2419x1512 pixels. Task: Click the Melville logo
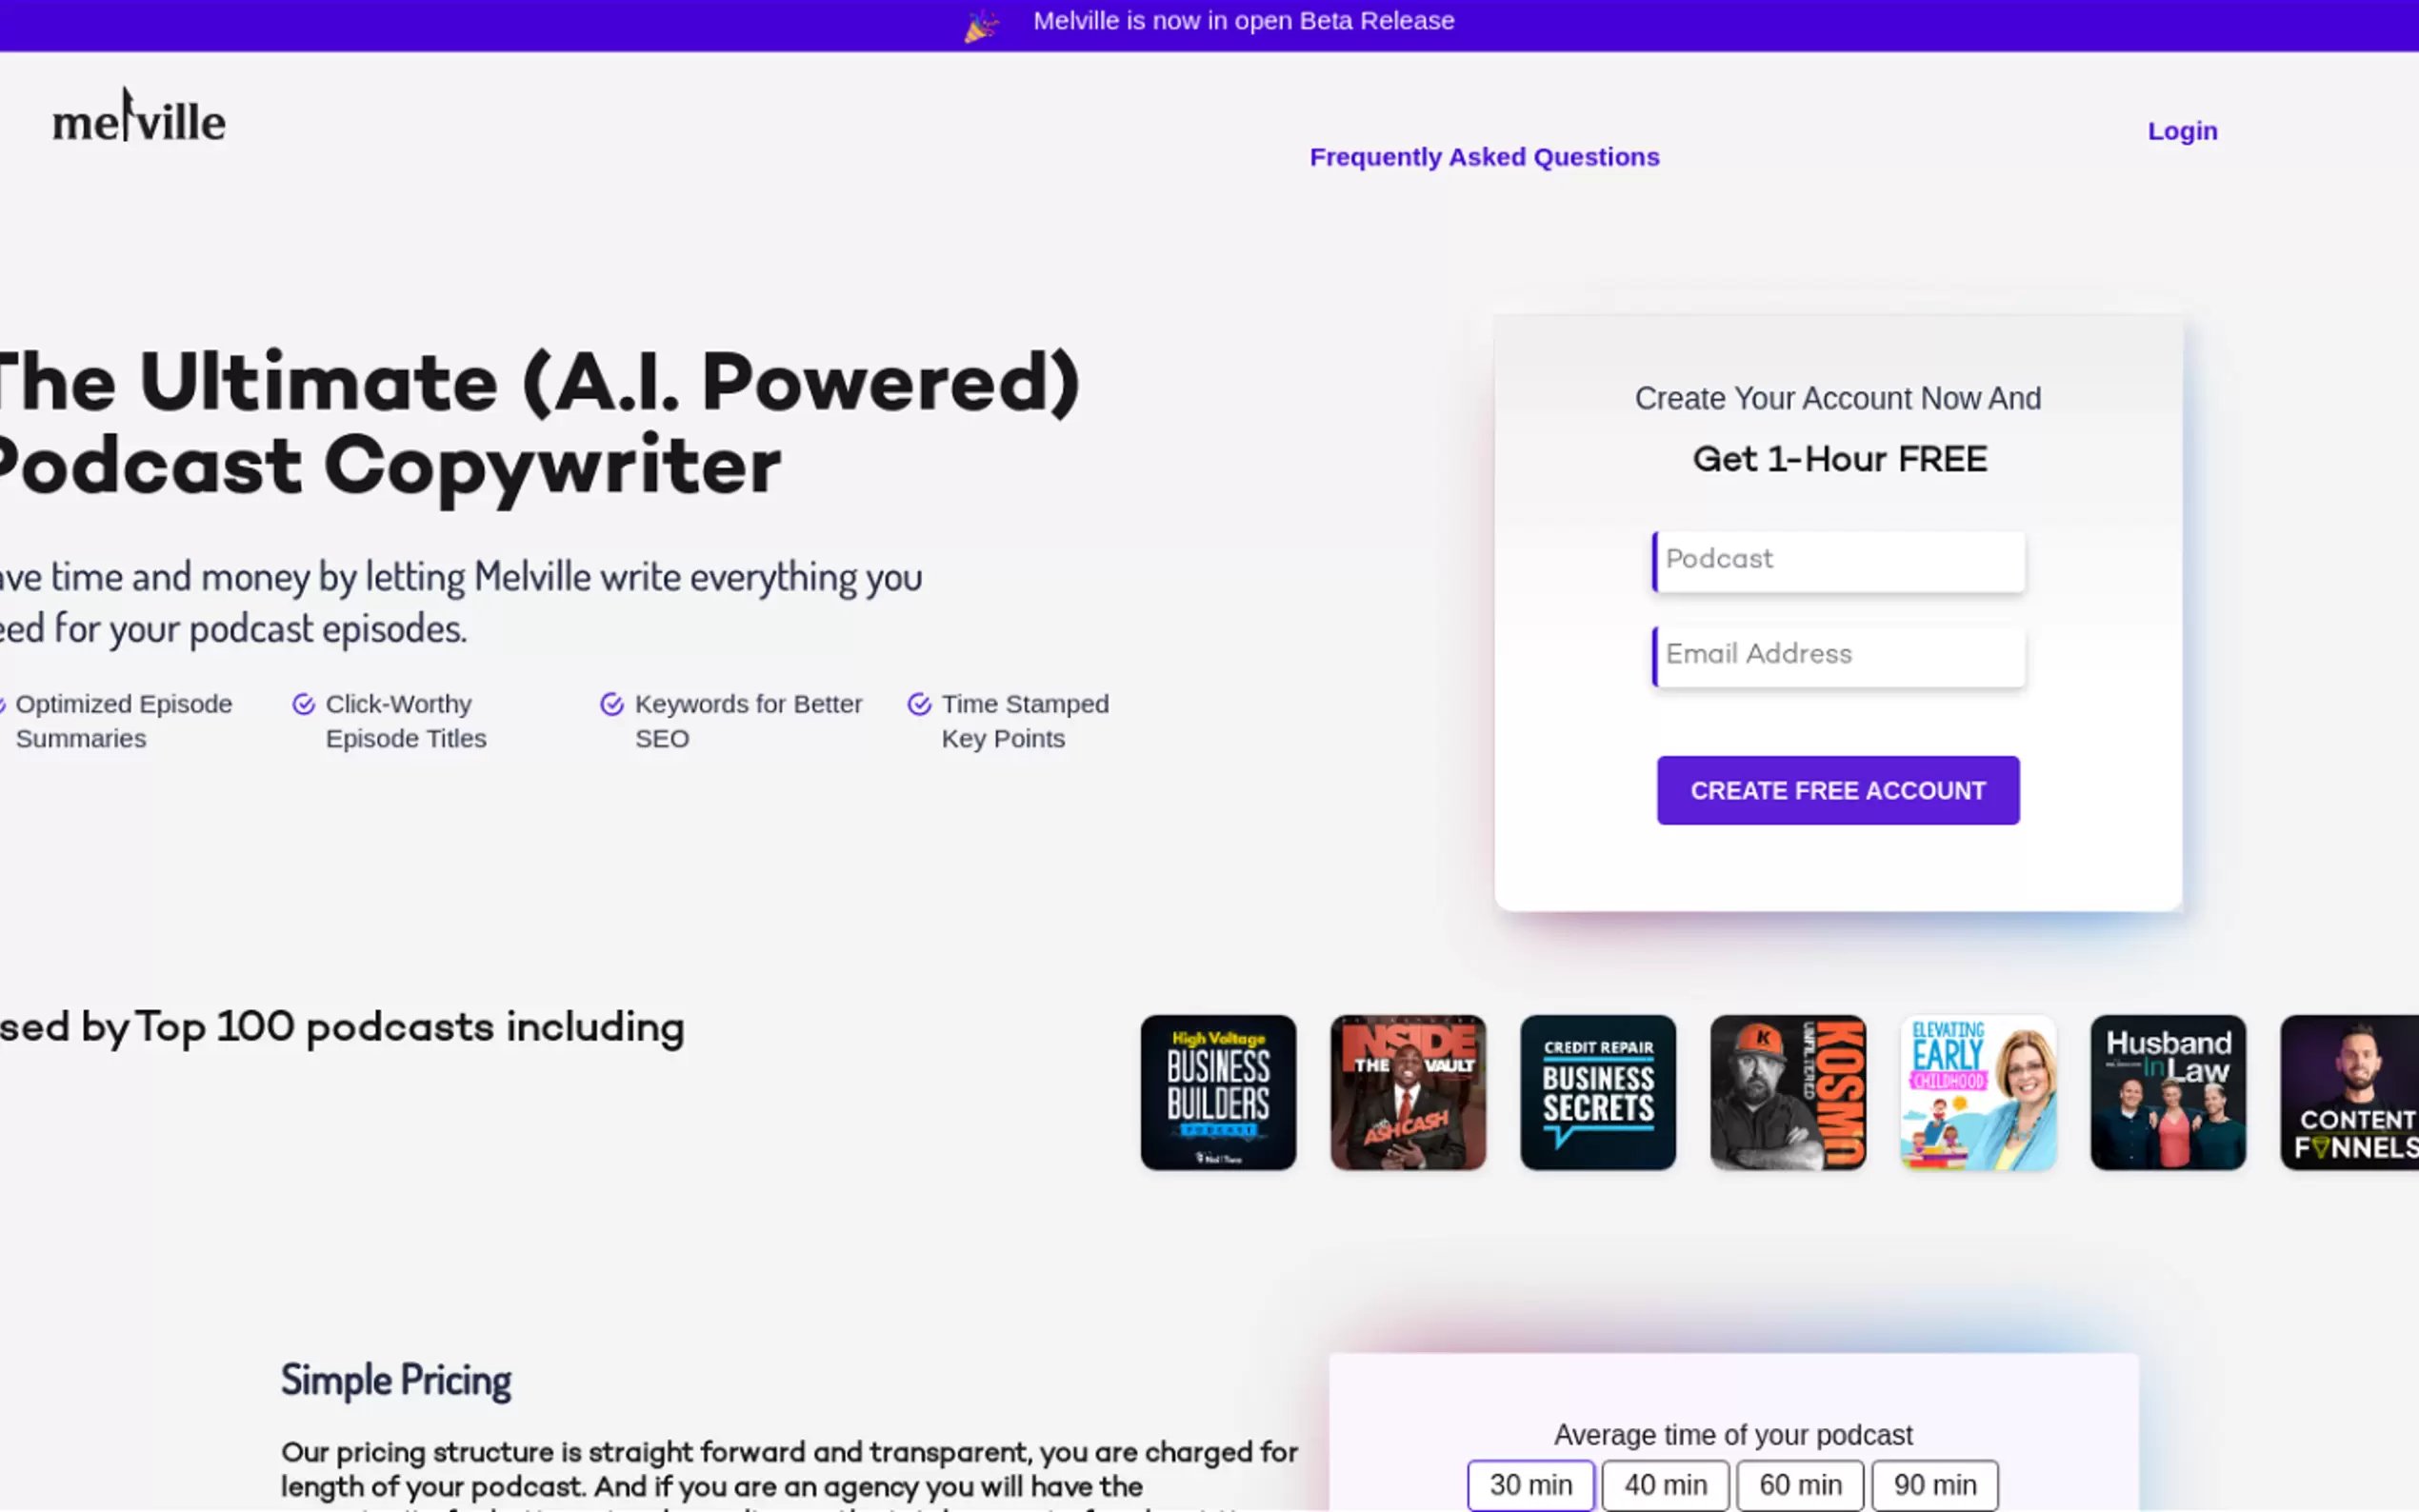(x=139, y=116)
